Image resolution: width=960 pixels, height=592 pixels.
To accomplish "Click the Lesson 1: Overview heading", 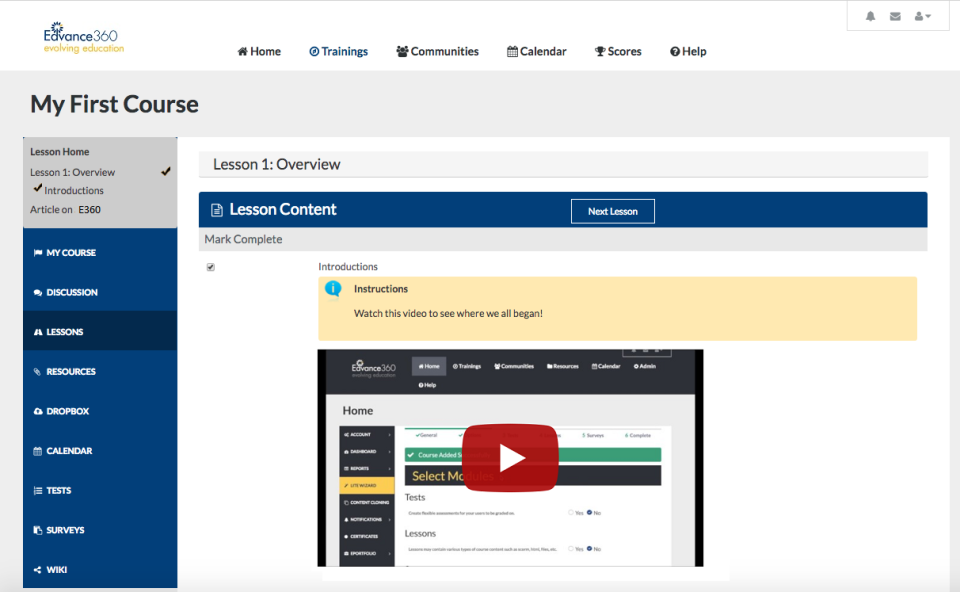I will click(x=277, y=164).
